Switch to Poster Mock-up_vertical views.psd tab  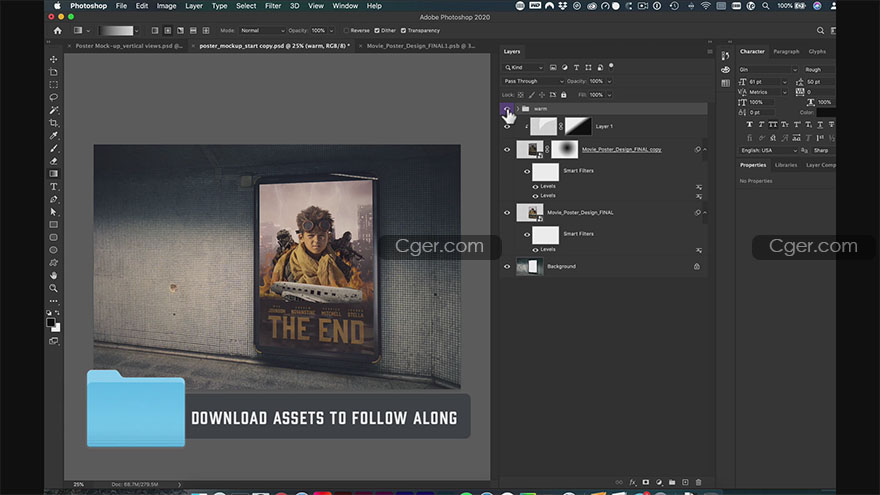pyautogui.click(x=129, y=46)
